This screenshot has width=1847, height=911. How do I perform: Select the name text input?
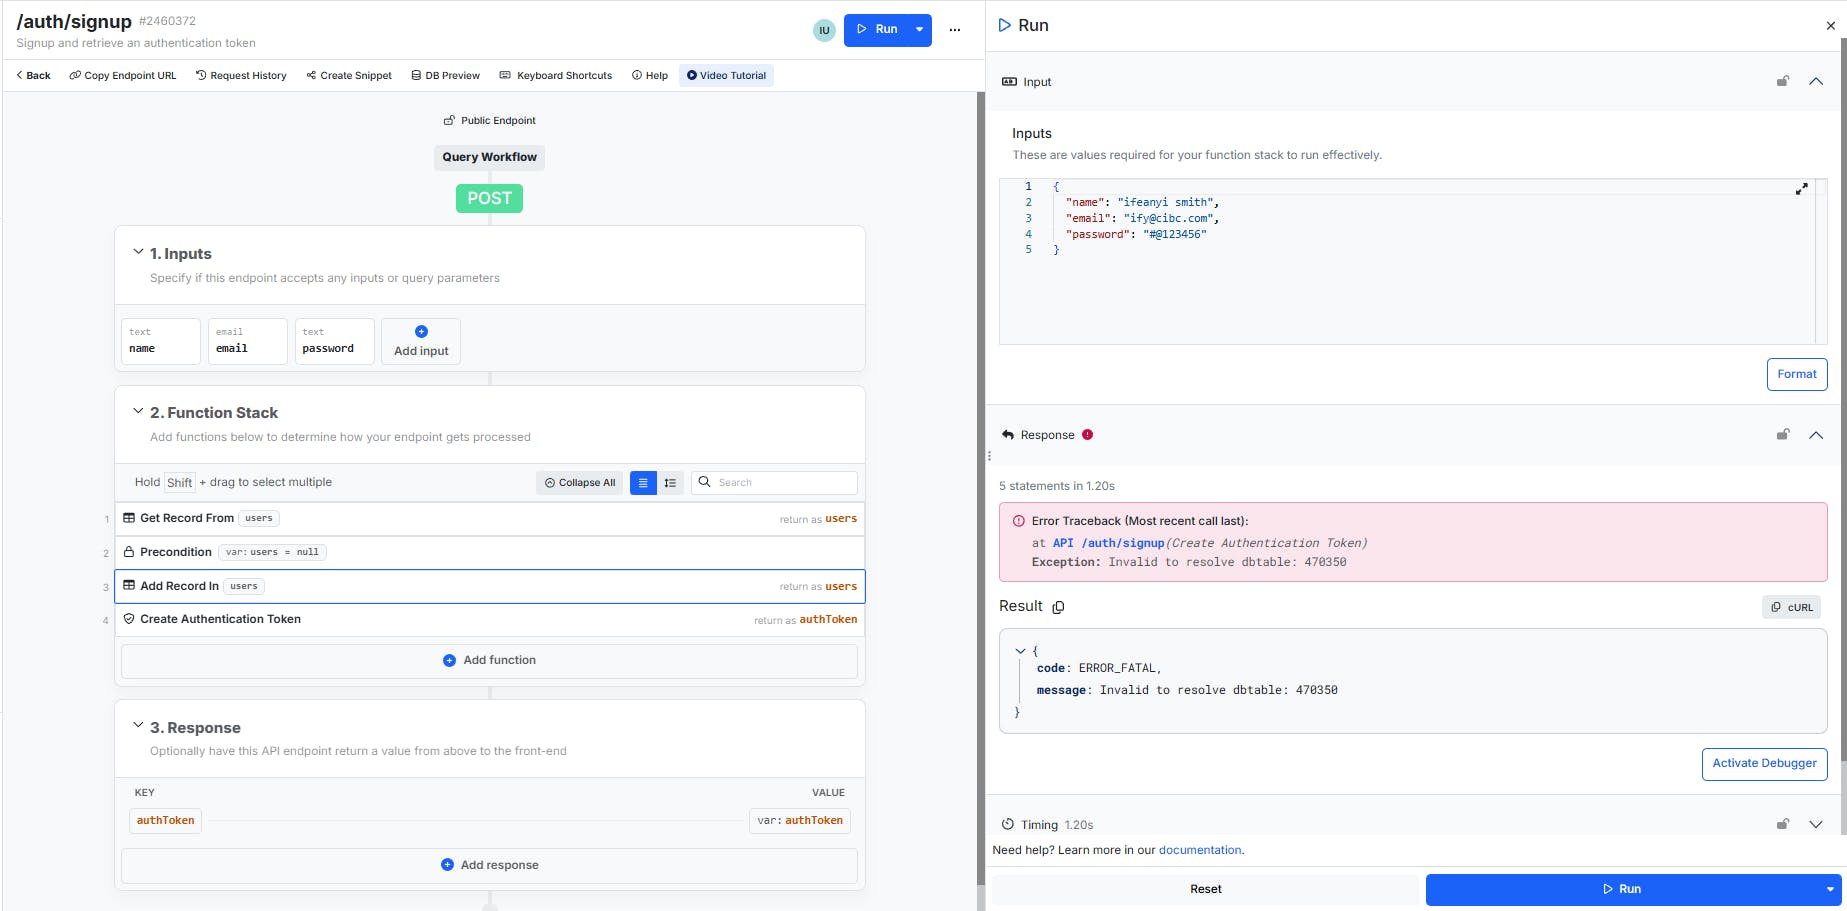pyautogui.click(x=161, y=341)
